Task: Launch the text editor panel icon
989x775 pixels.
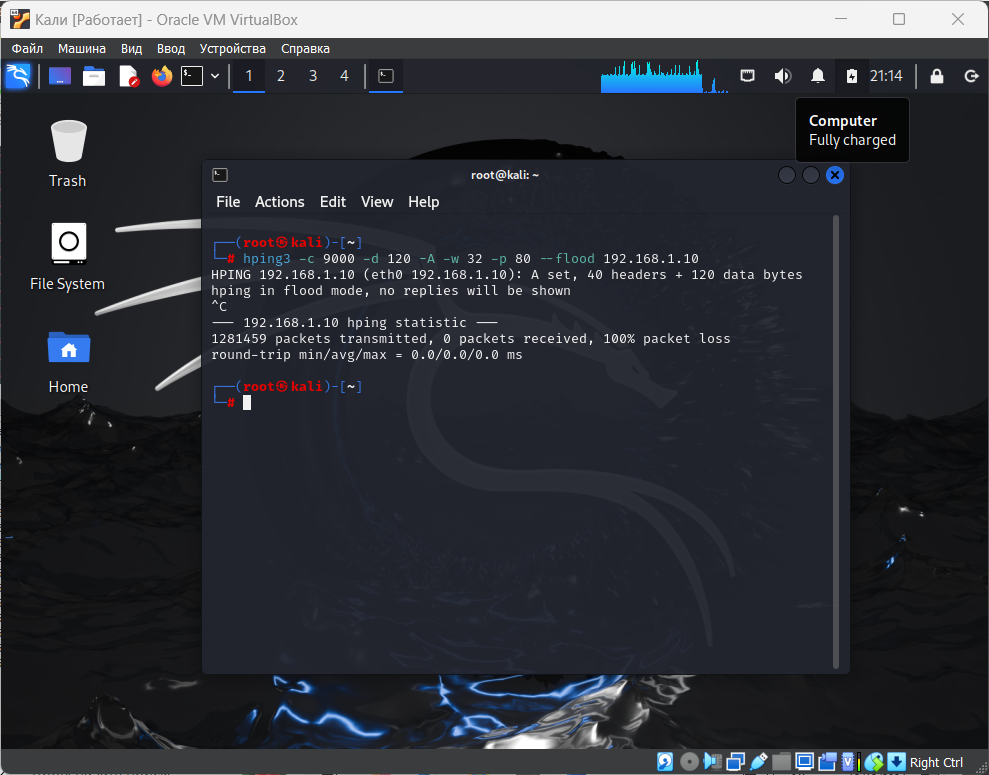Action: 129,76
